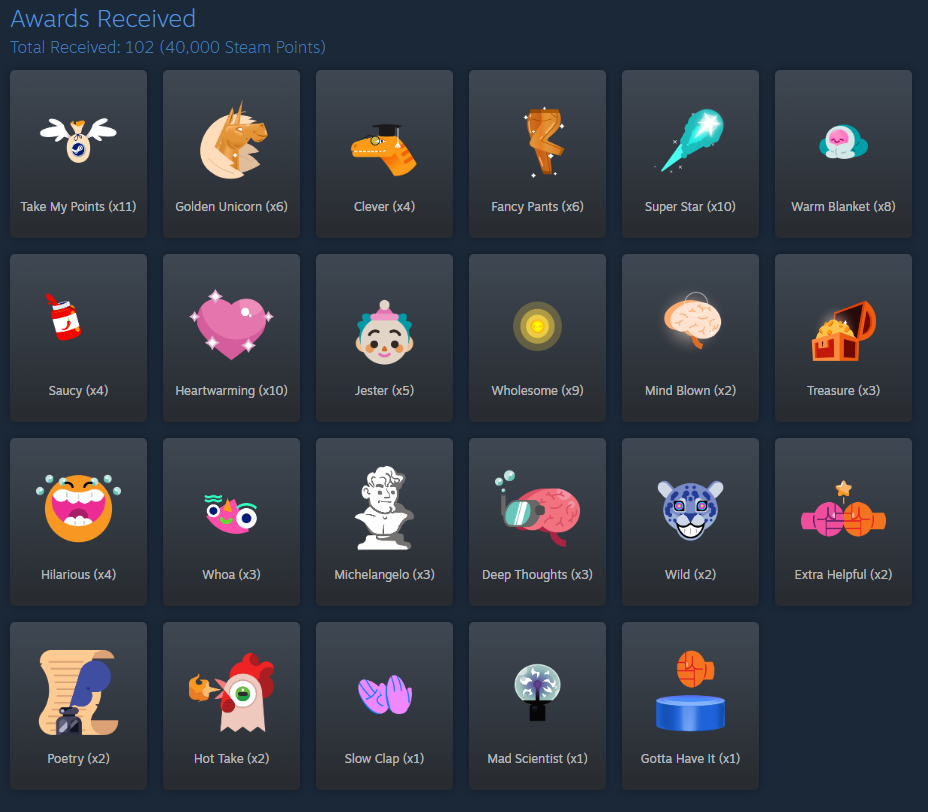Viewport: 928px width, 812px height.
Task: Select the Michelangelo statue bust icon
Action: 384,508
